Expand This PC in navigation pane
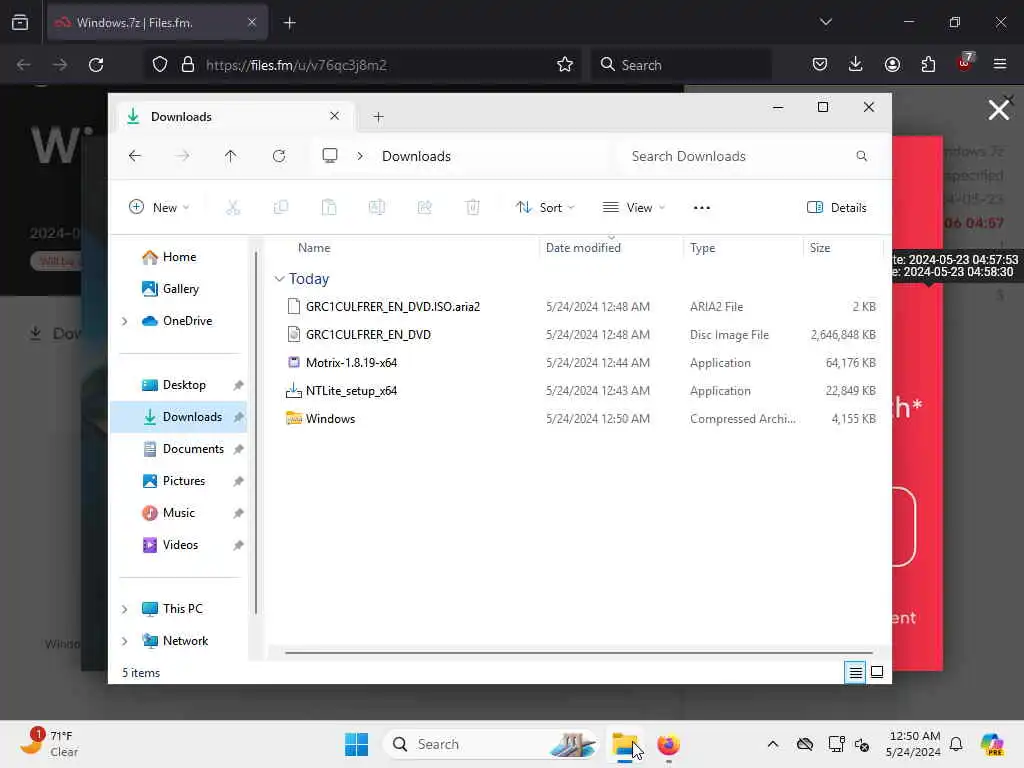Viewport: 1024px width, 768px height. 125,609
